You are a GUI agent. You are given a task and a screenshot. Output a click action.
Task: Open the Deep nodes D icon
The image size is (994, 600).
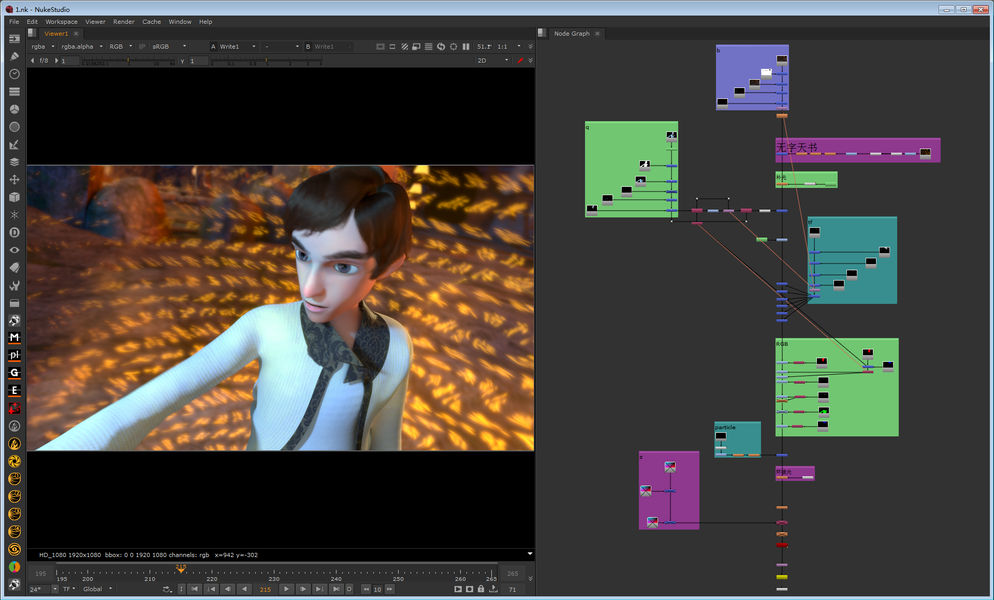[x=14, y=232]
